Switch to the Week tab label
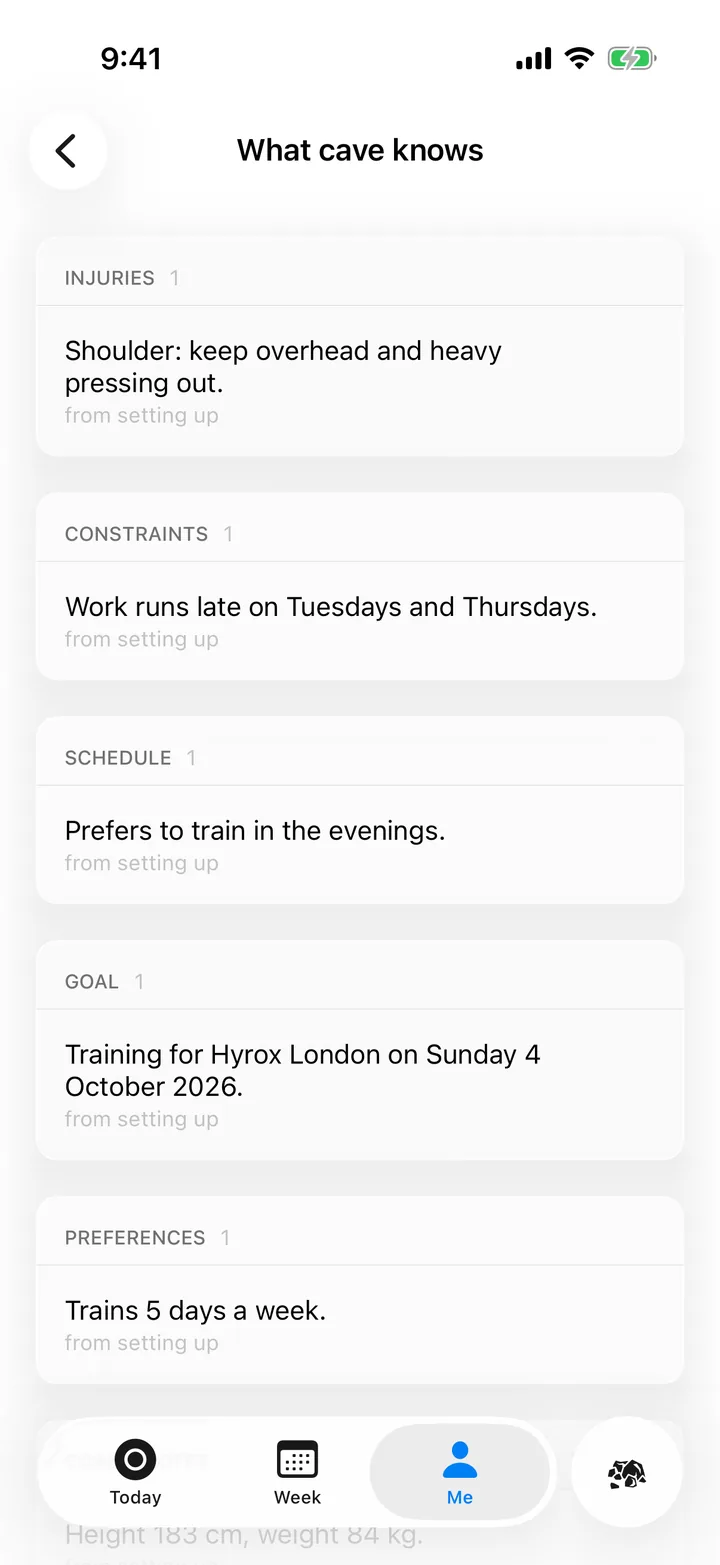720x1565 pixels. click(297, 1497)
